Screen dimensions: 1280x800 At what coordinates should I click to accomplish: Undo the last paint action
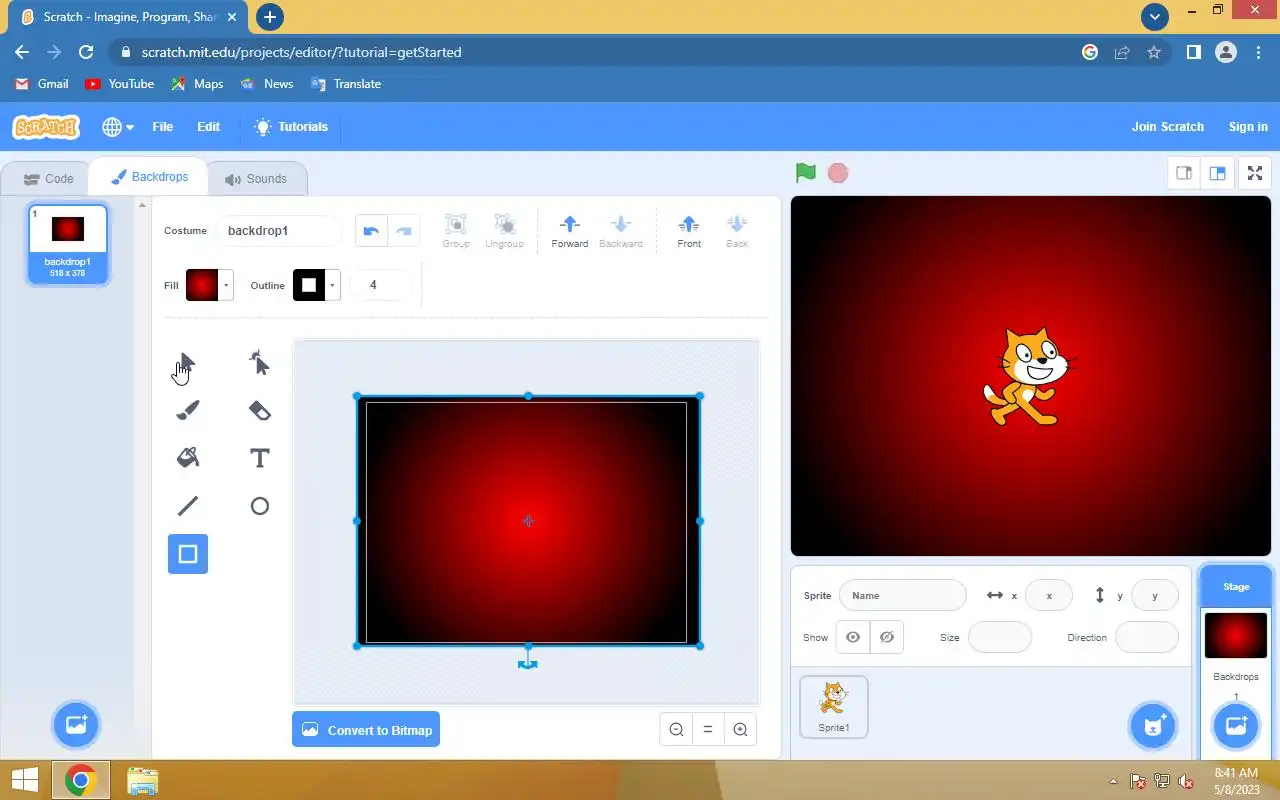point(371,231)
